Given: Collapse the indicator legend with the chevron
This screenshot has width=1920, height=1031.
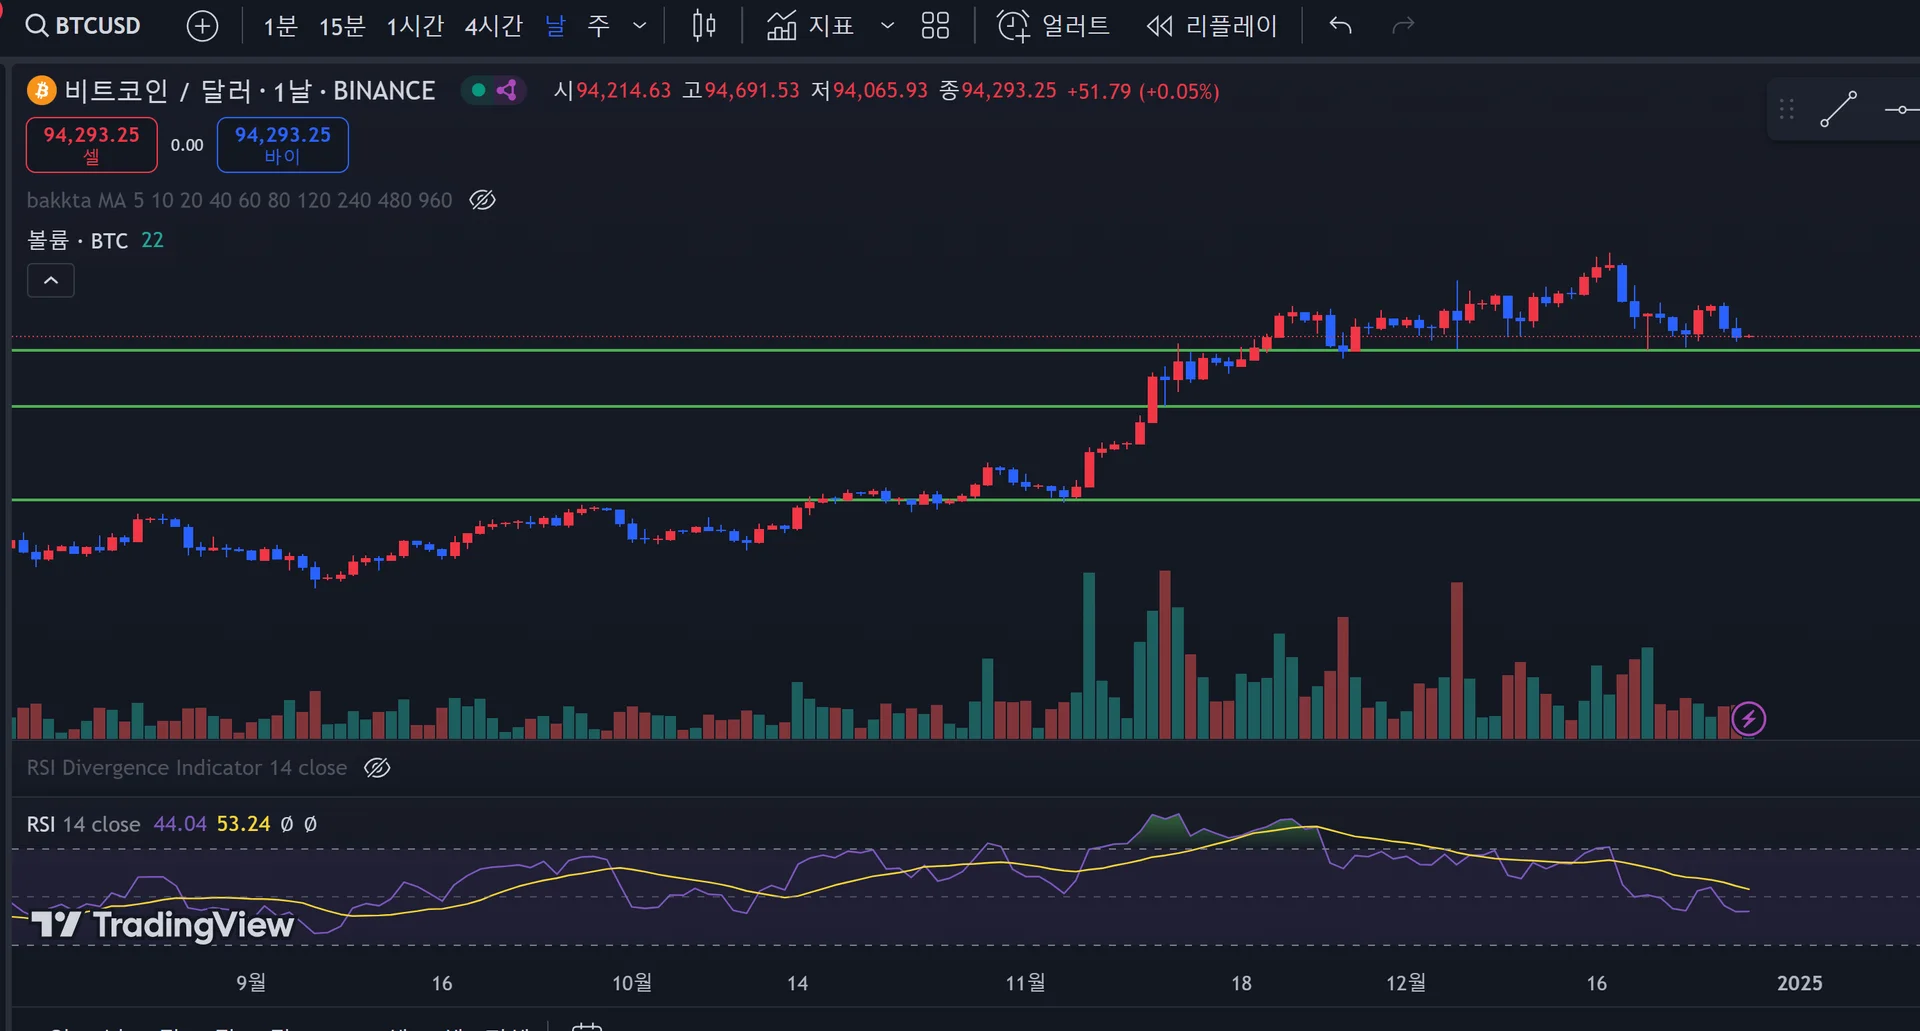Looking at the screenshot, I should (51, 281).
